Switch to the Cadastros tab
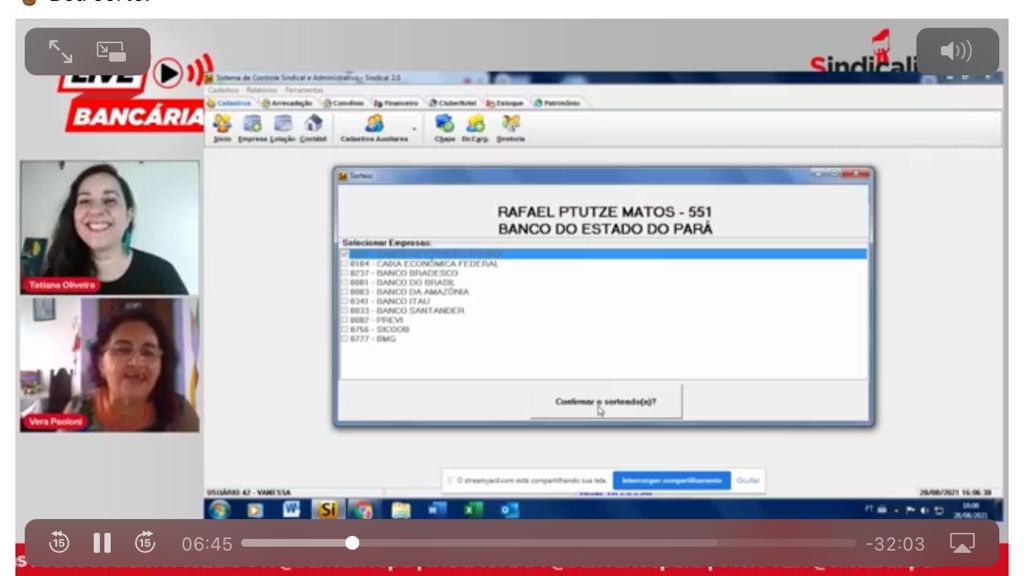Screen dimensions: 1024x576 tap(230, 103)
